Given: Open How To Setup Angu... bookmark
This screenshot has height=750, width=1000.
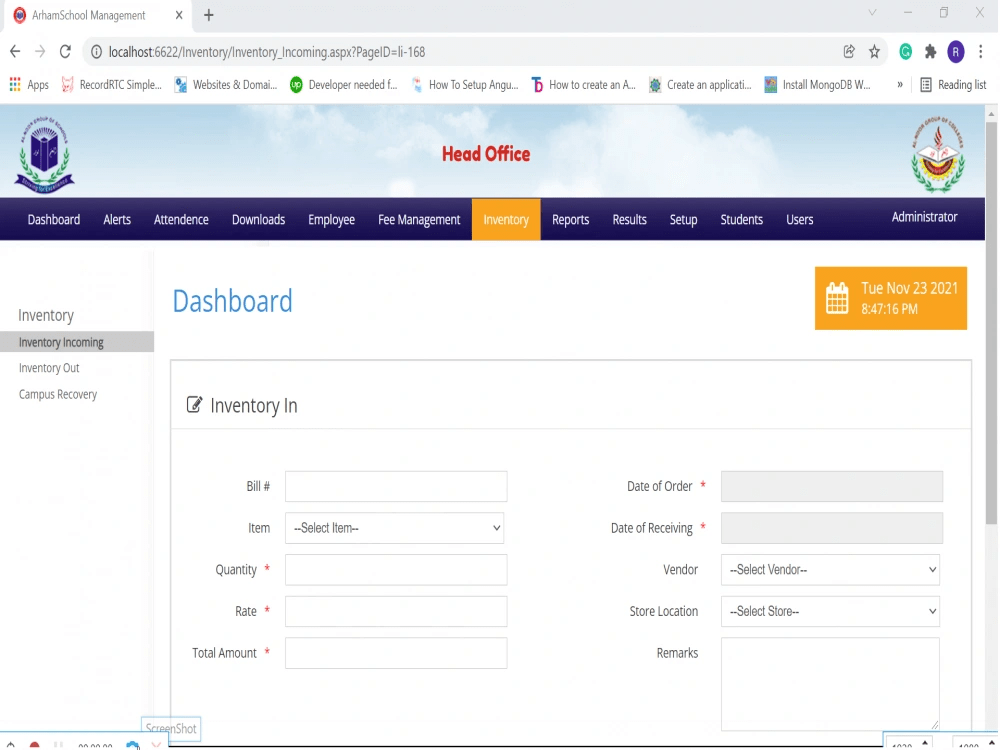Looking at the screenshot, I should point(465,85).
